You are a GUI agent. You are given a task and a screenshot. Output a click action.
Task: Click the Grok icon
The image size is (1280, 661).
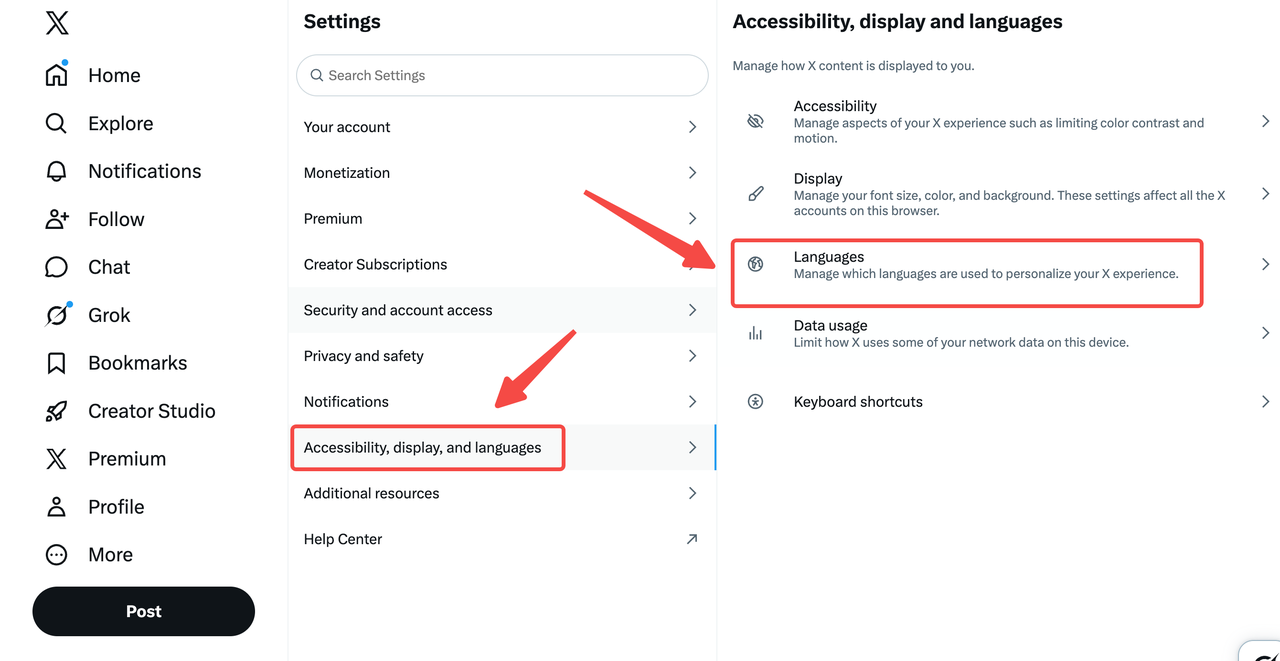pyautogui.click(x=57, y=315)
